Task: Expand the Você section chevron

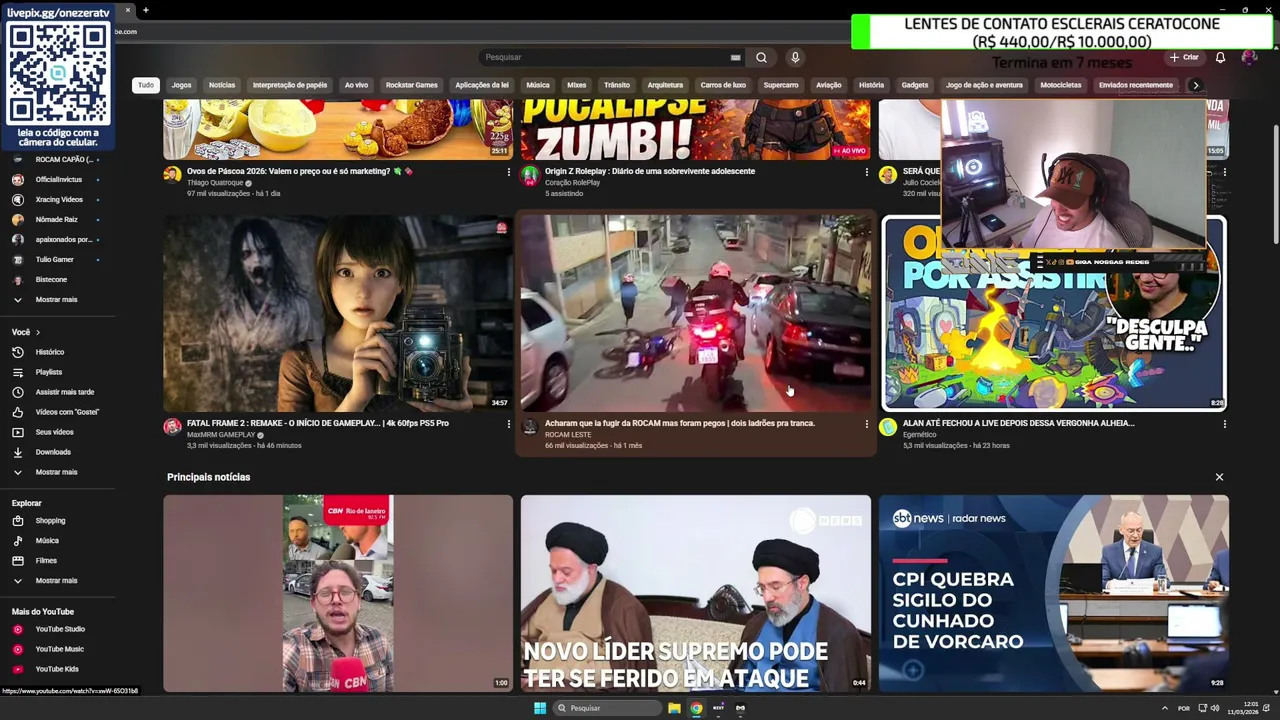Action: tap(38, 332)
